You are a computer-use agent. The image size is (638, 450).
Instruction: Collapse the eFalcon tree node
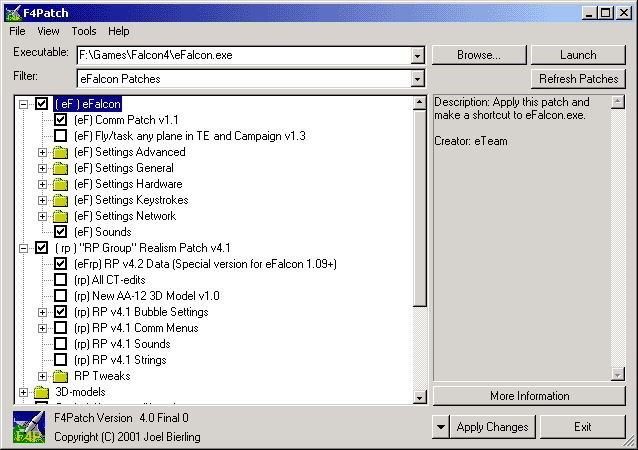click(x=23, y=104)
